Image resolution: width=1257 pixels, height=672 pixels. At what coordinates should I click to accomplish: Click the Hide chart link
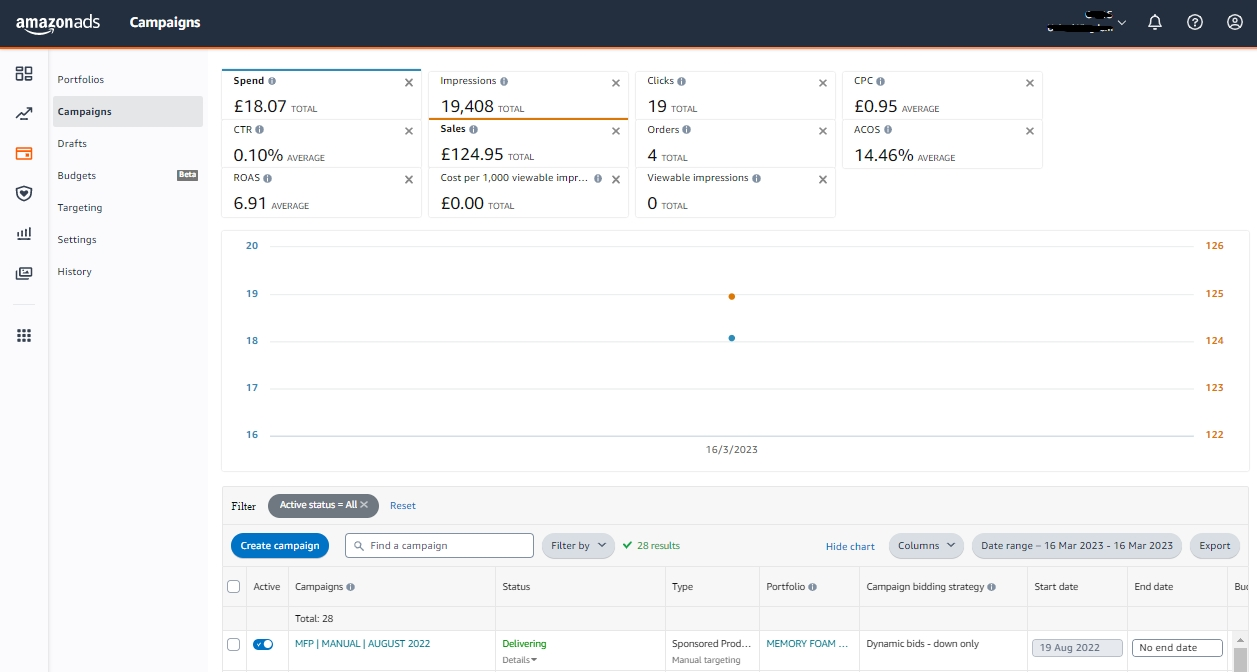(x=850, y=547)
